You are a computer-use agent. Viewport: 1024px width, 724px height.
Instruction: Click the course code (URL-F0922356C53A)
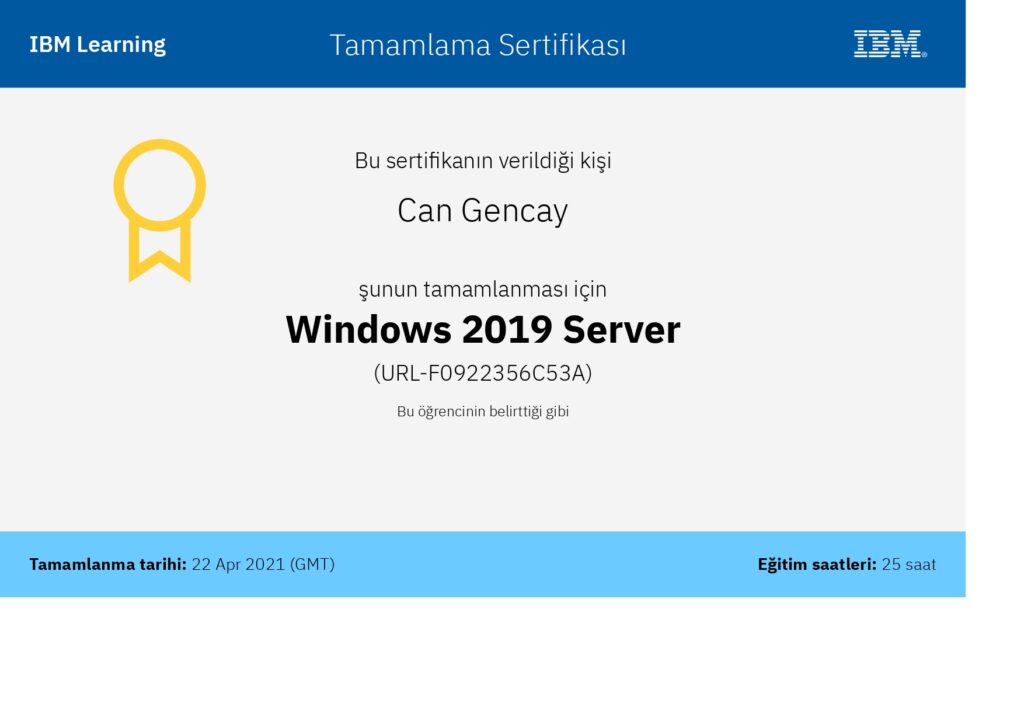(x=483, y=373)
